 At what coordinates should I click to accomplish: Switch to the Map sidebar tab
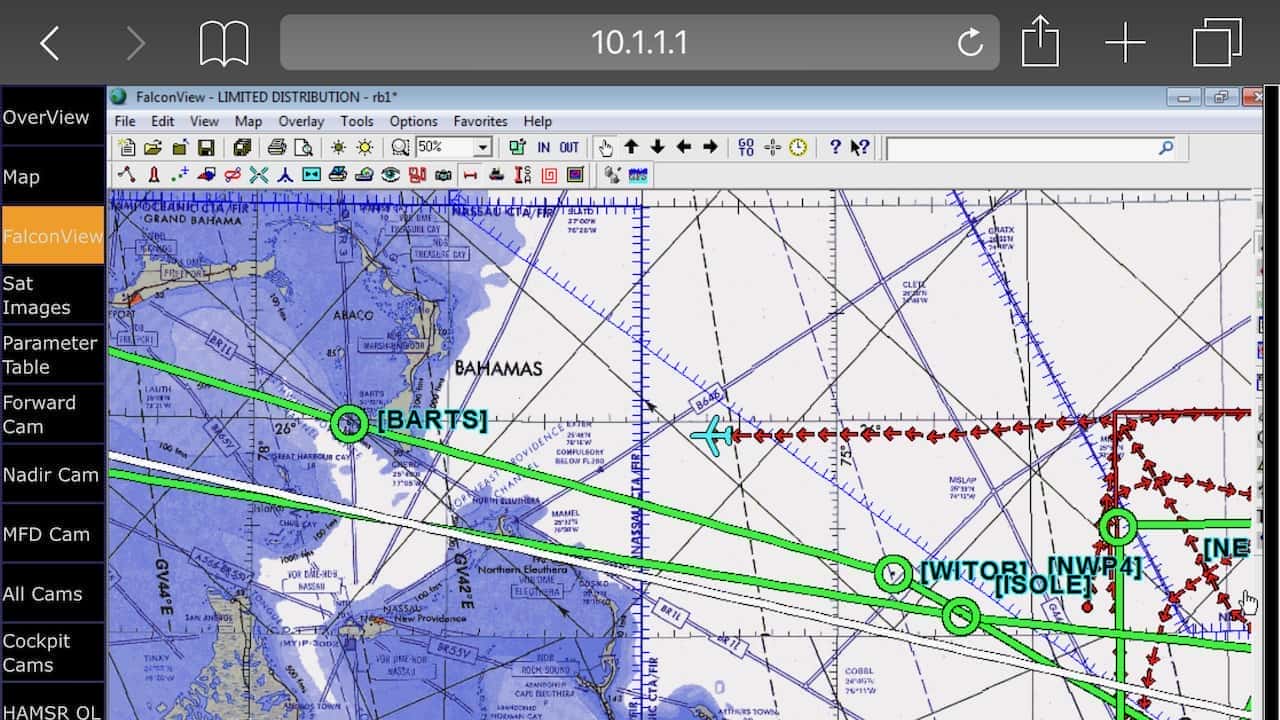click(52, 177)
